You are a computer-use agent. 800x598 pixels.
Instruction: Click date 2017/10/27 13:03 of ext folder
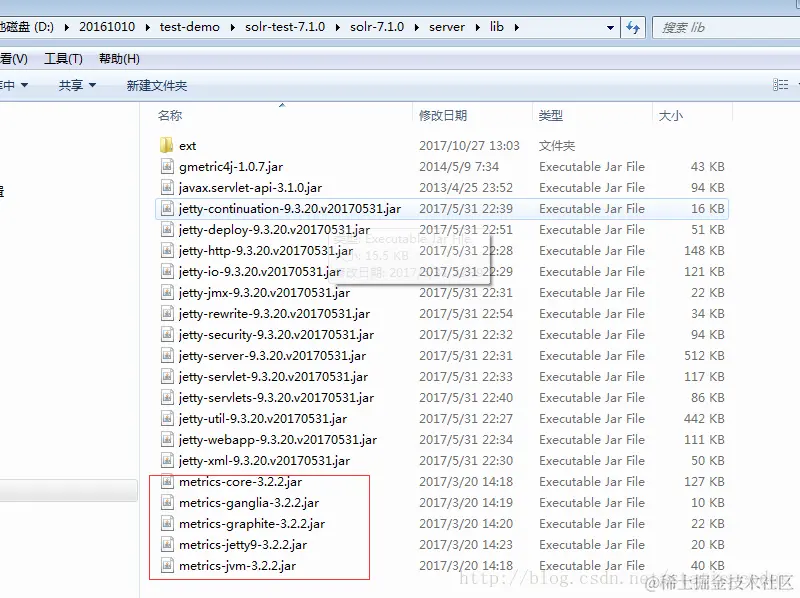tap(469, 146)
